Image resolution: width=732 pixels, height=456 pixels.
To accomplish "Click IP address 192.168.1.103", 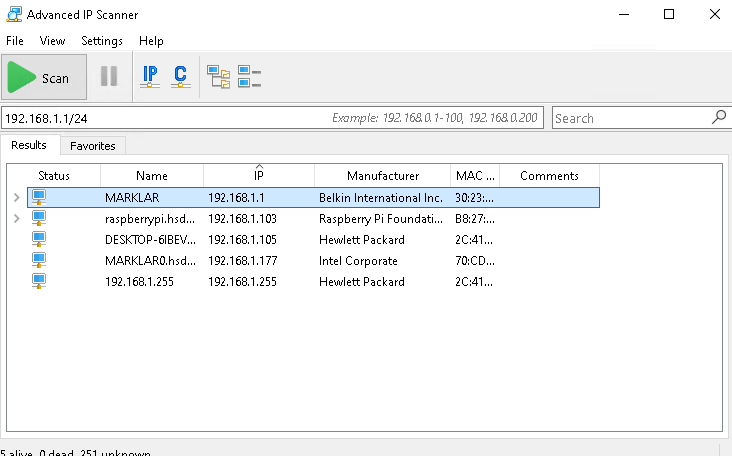I will (242, 219).
